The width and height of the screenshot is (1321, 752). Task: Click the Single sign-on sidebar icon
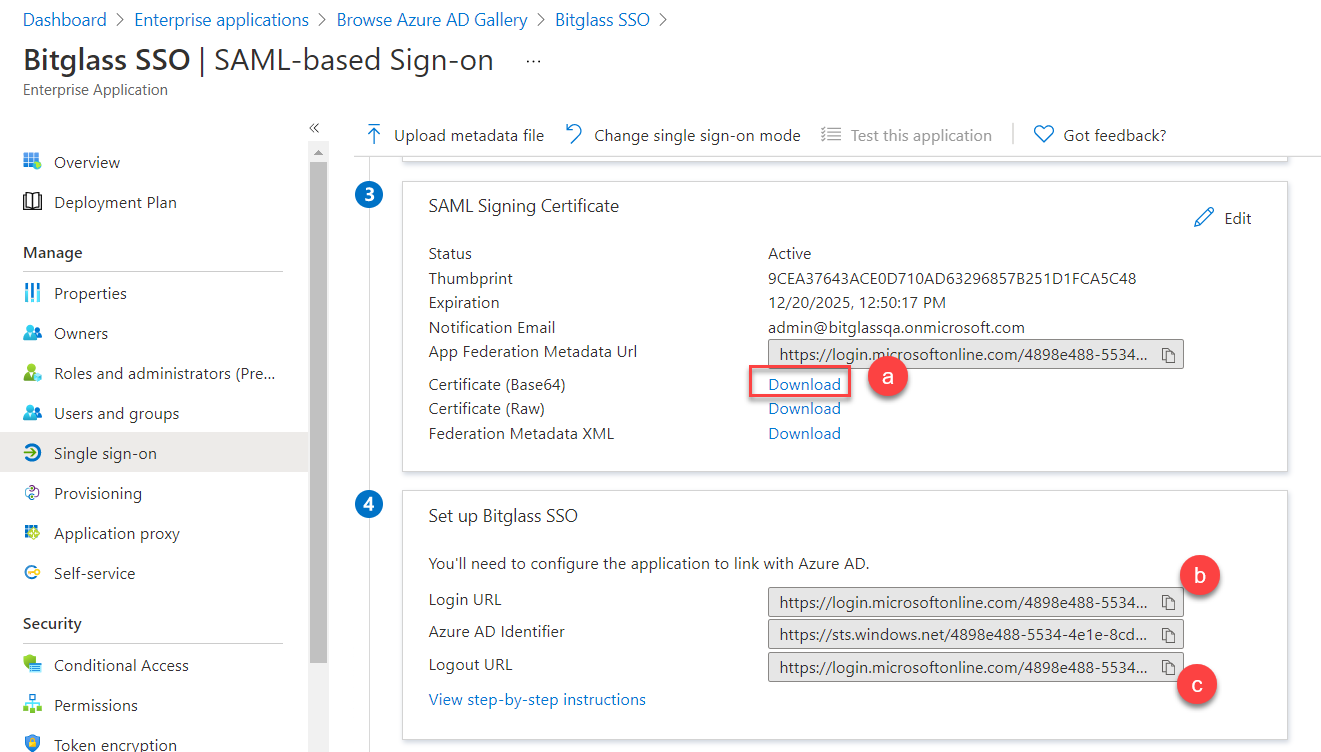33,452
